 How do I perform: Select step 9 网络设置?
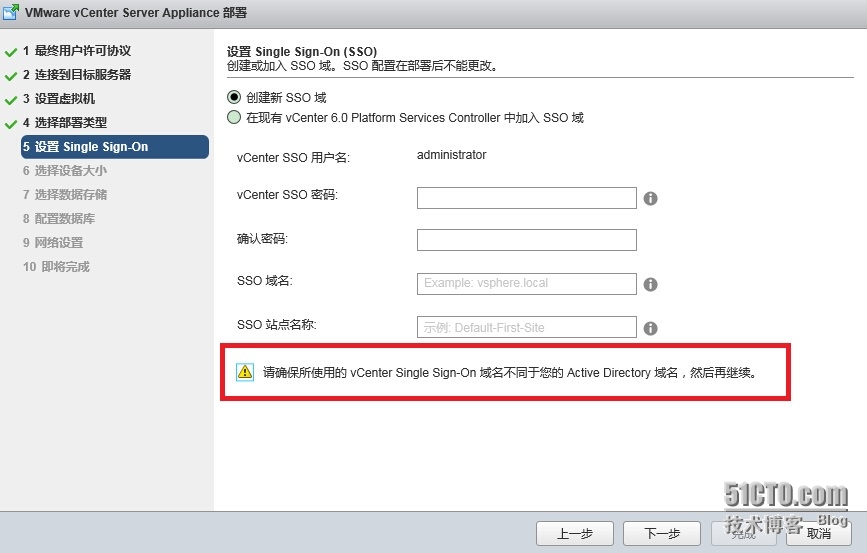click(53, 243)
